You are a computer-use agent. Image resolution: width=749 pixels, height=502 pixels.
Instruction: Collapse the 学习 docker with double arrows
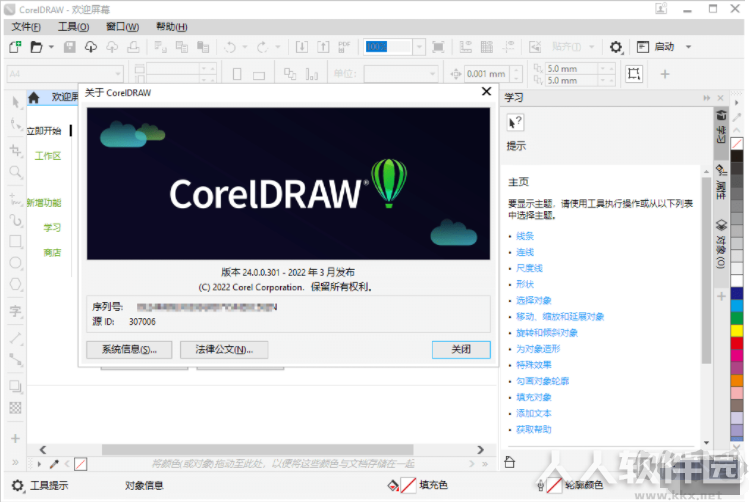click(x=706, y=98)
